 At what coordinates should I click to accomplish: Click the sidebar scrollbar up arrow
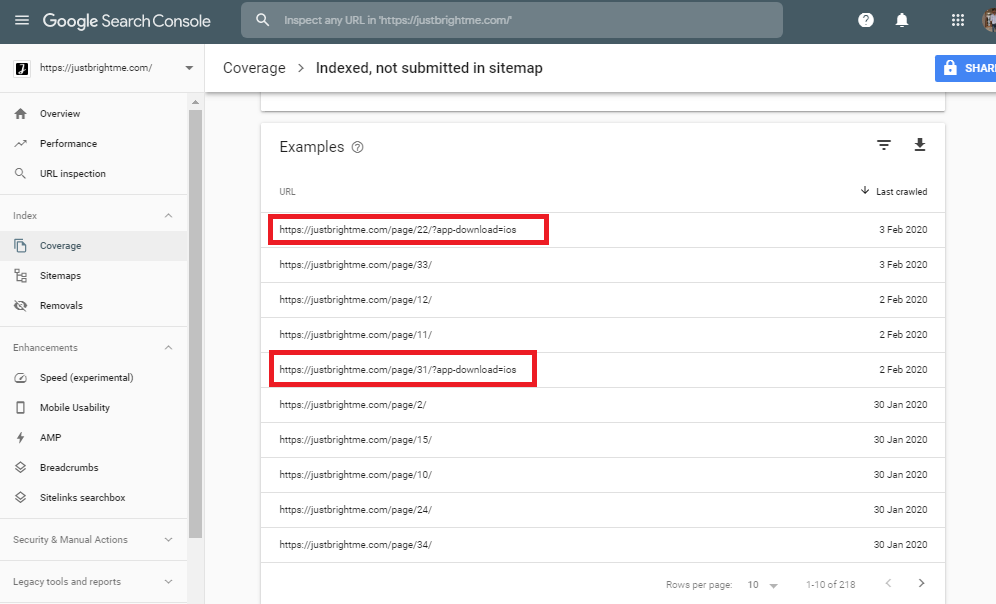click(x=195, y=102)
